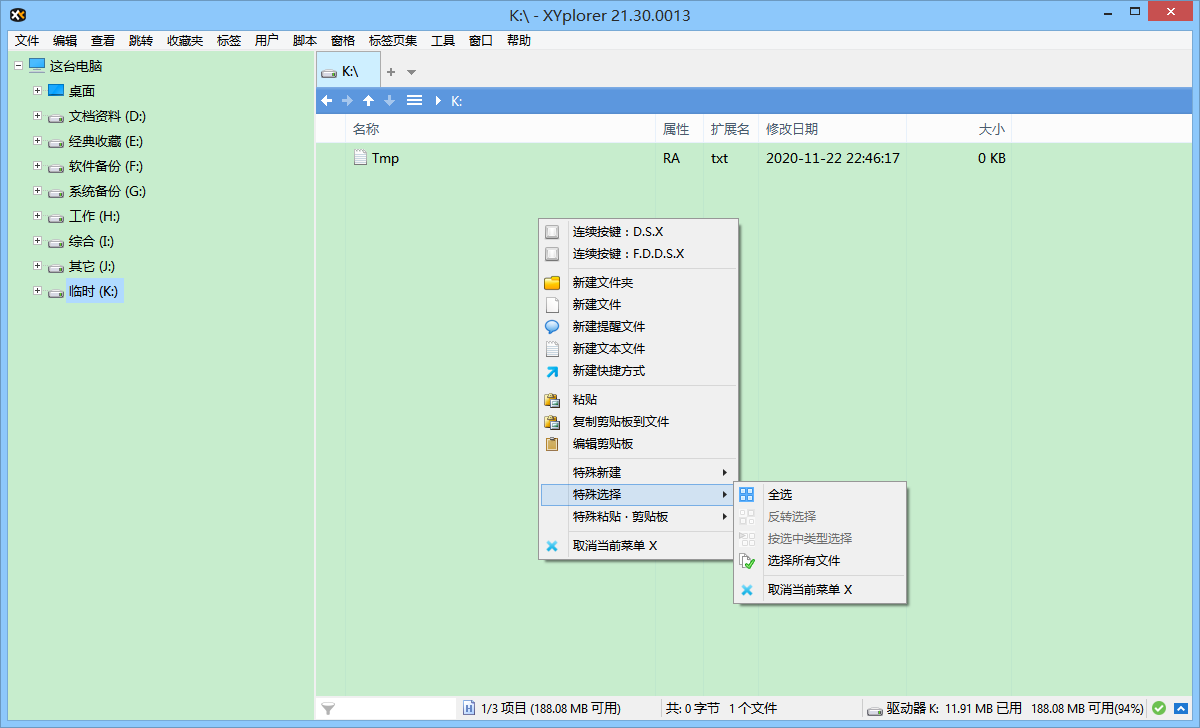1200x728 pixels.
Task: Go up one level with the up arrow icon
Action: click(x=368, y=100)
